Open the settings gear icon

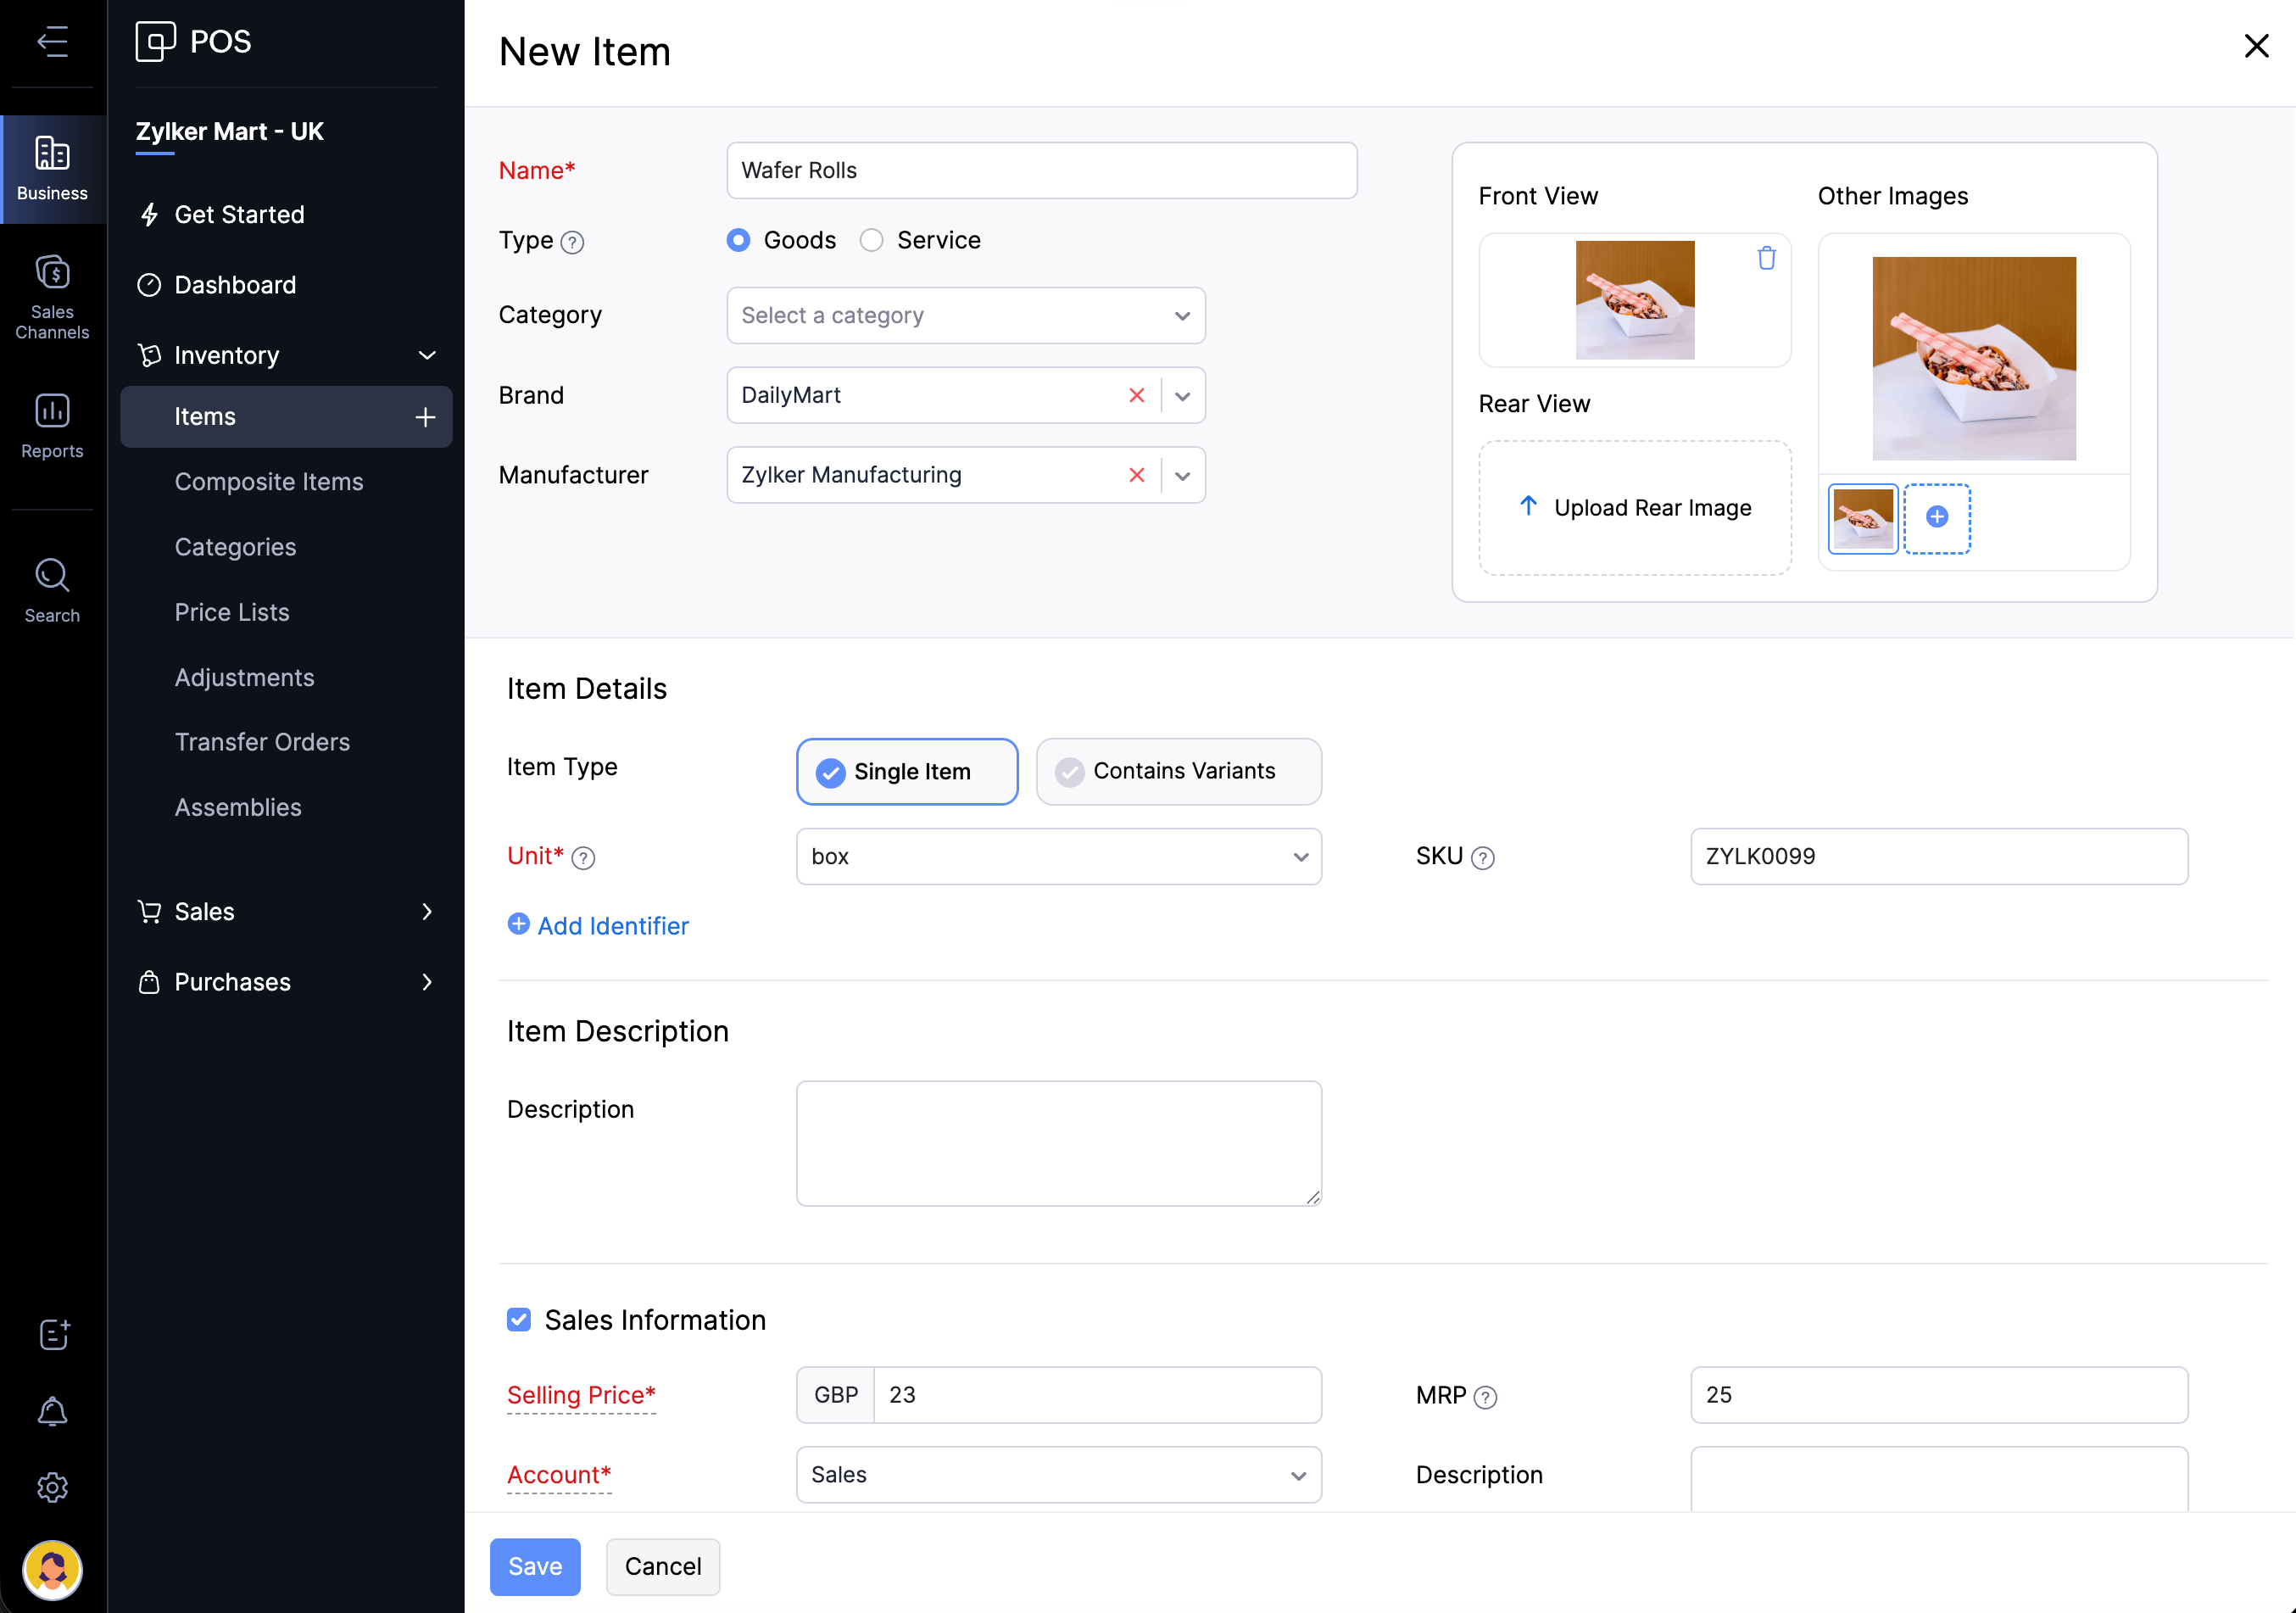tap(52, 1487)
